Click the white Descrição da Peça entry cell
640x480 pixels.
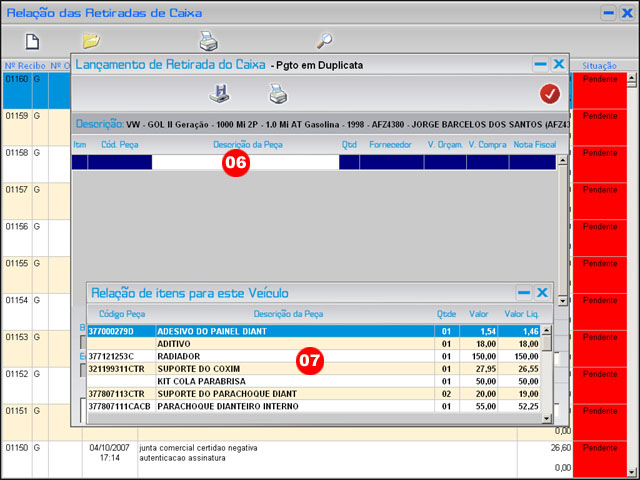tap(245, 161)
